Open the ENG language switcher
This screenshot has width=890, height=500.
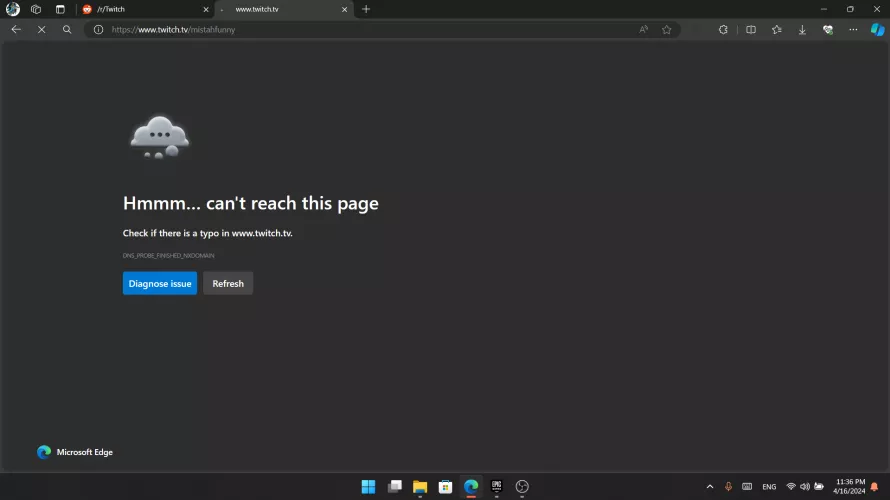pyautogui.click(x=769, y=486)
